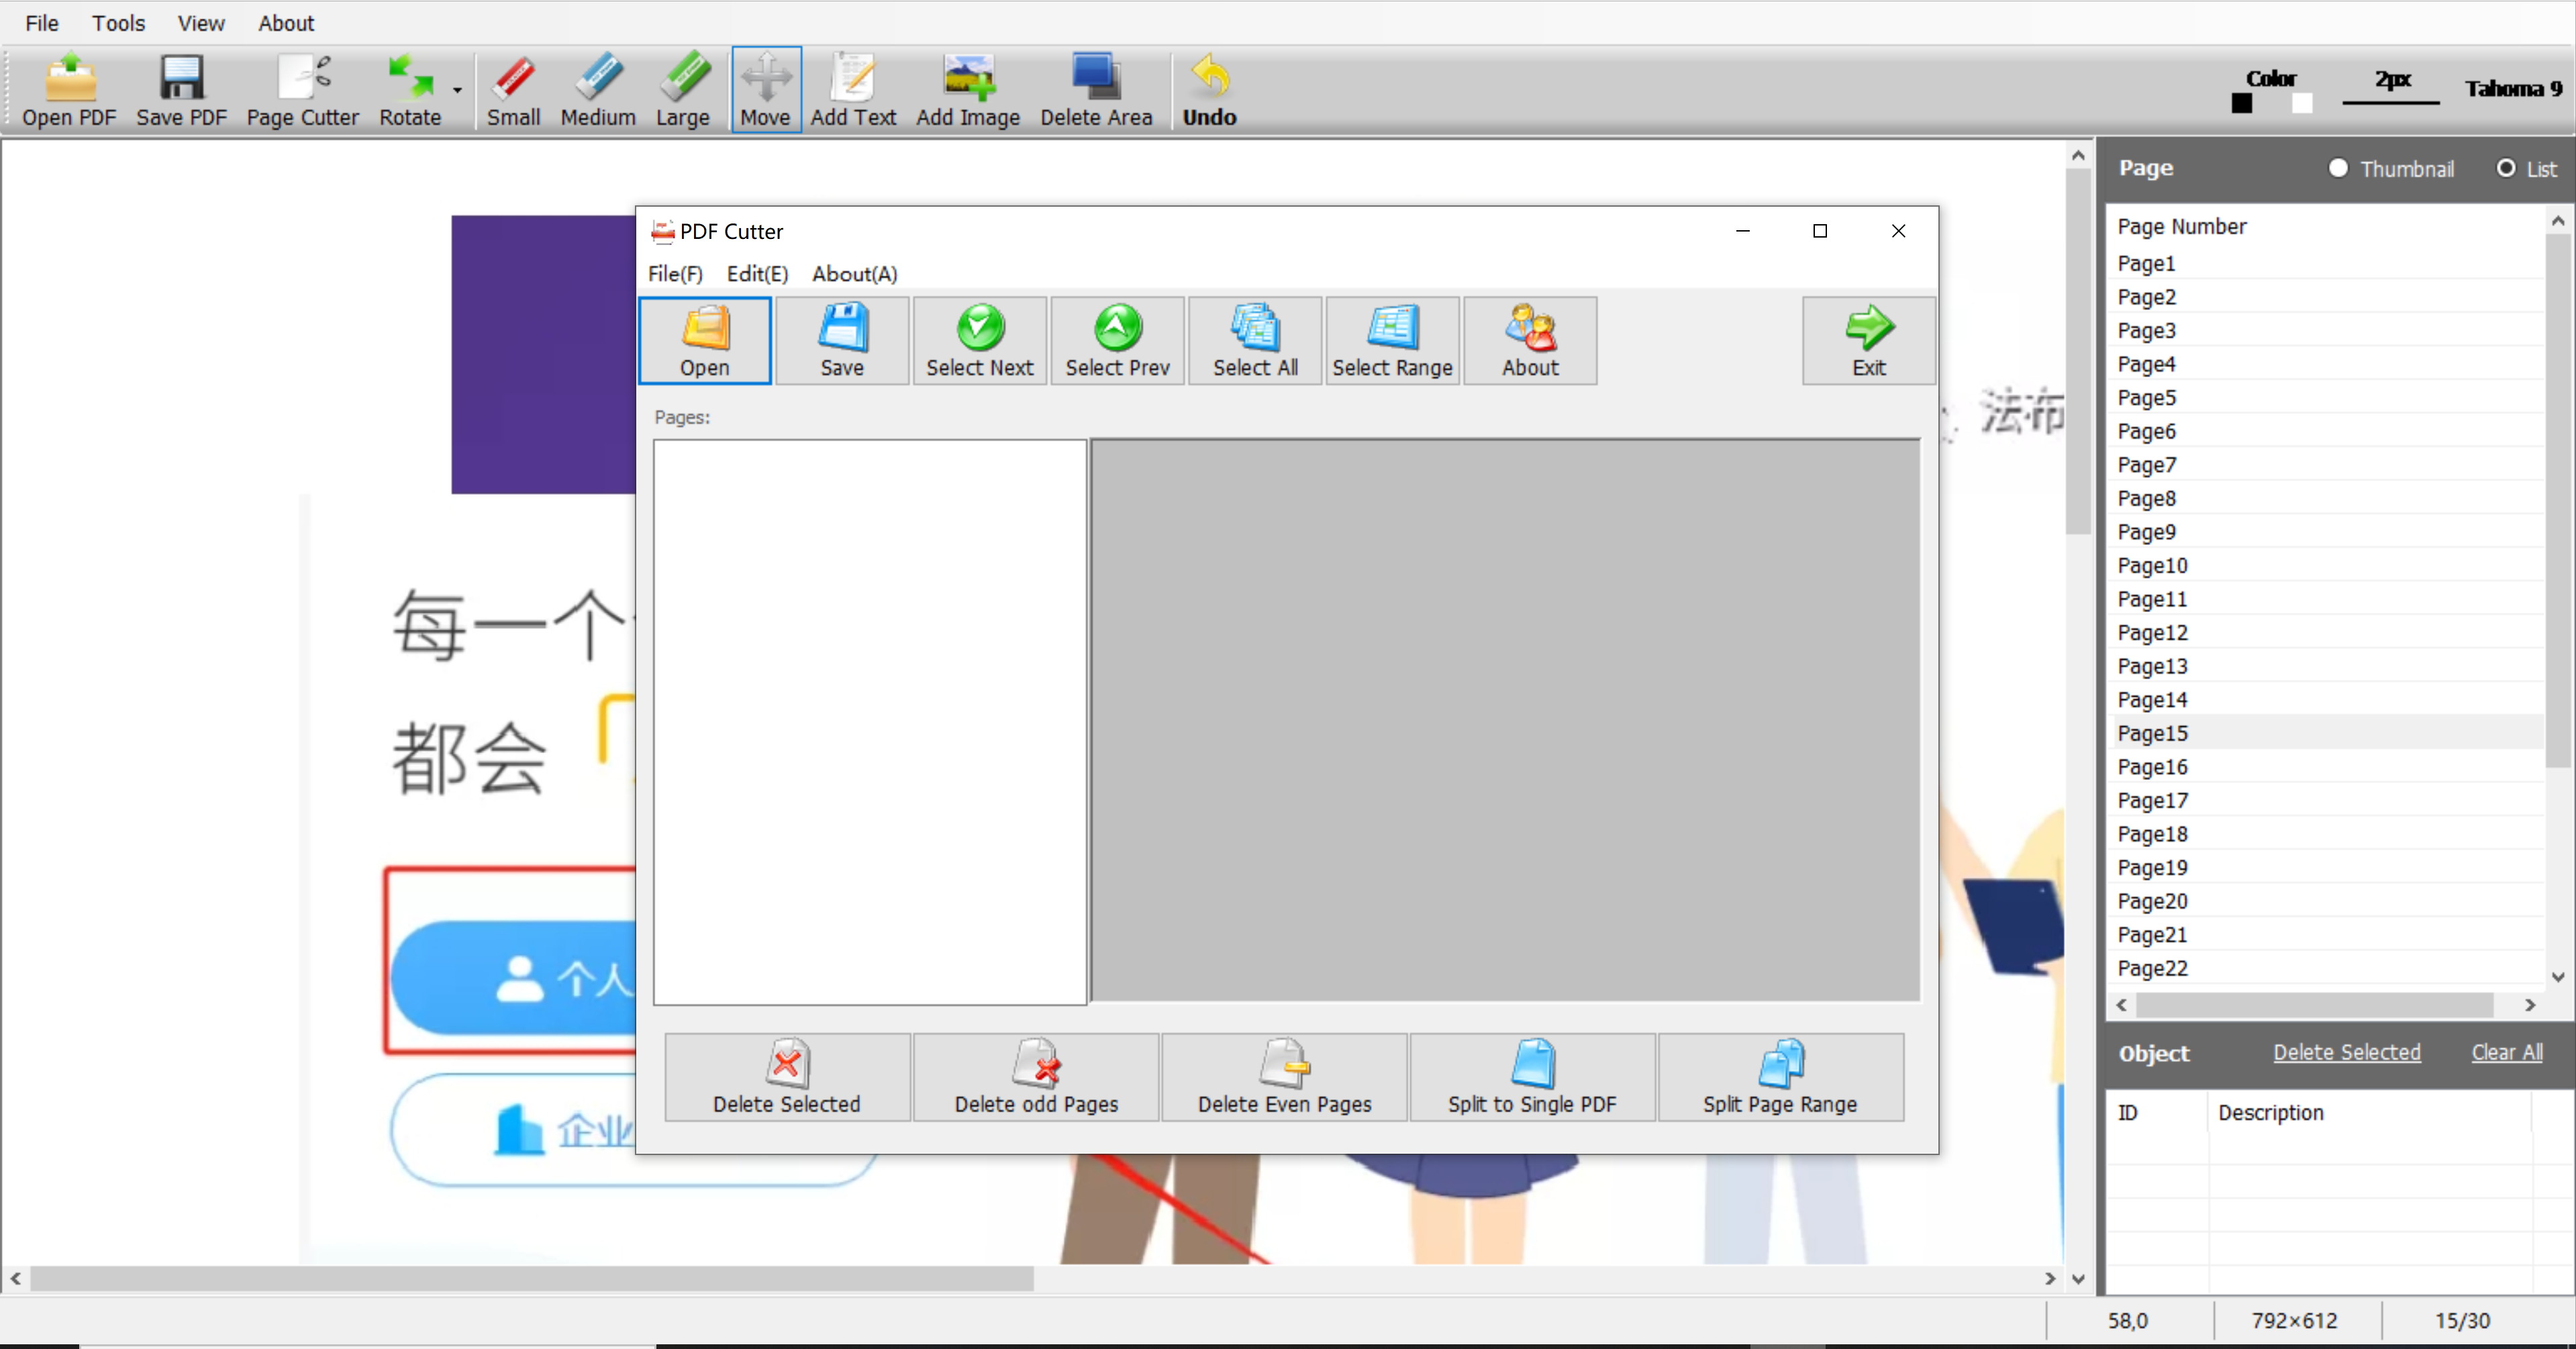2576x1349 pixels.
Task: Select Page22 in page list
Action: coord(2324,968)
